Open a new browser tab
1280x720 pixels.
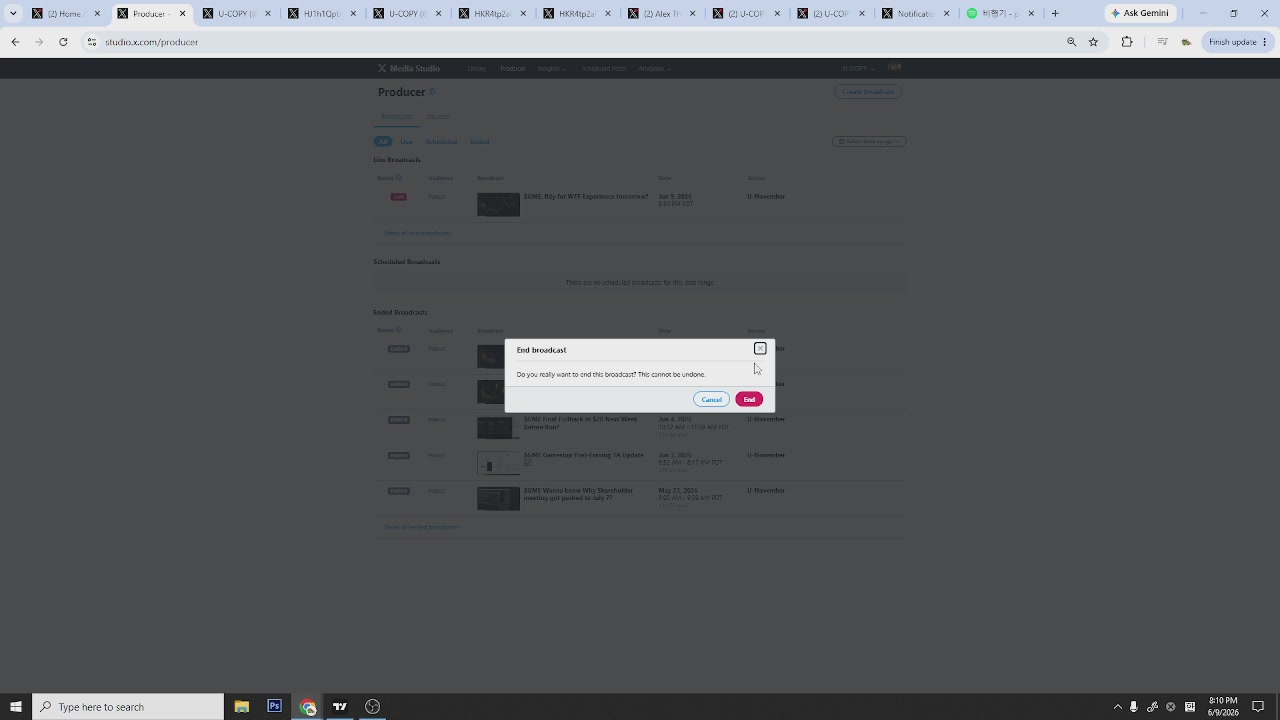point(1055,13)
